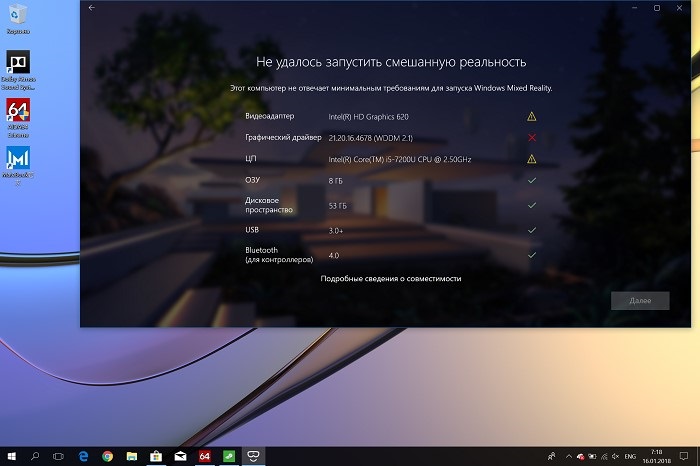Click the ОЗУ label
700x466 pixels.
tap(252, 180)
